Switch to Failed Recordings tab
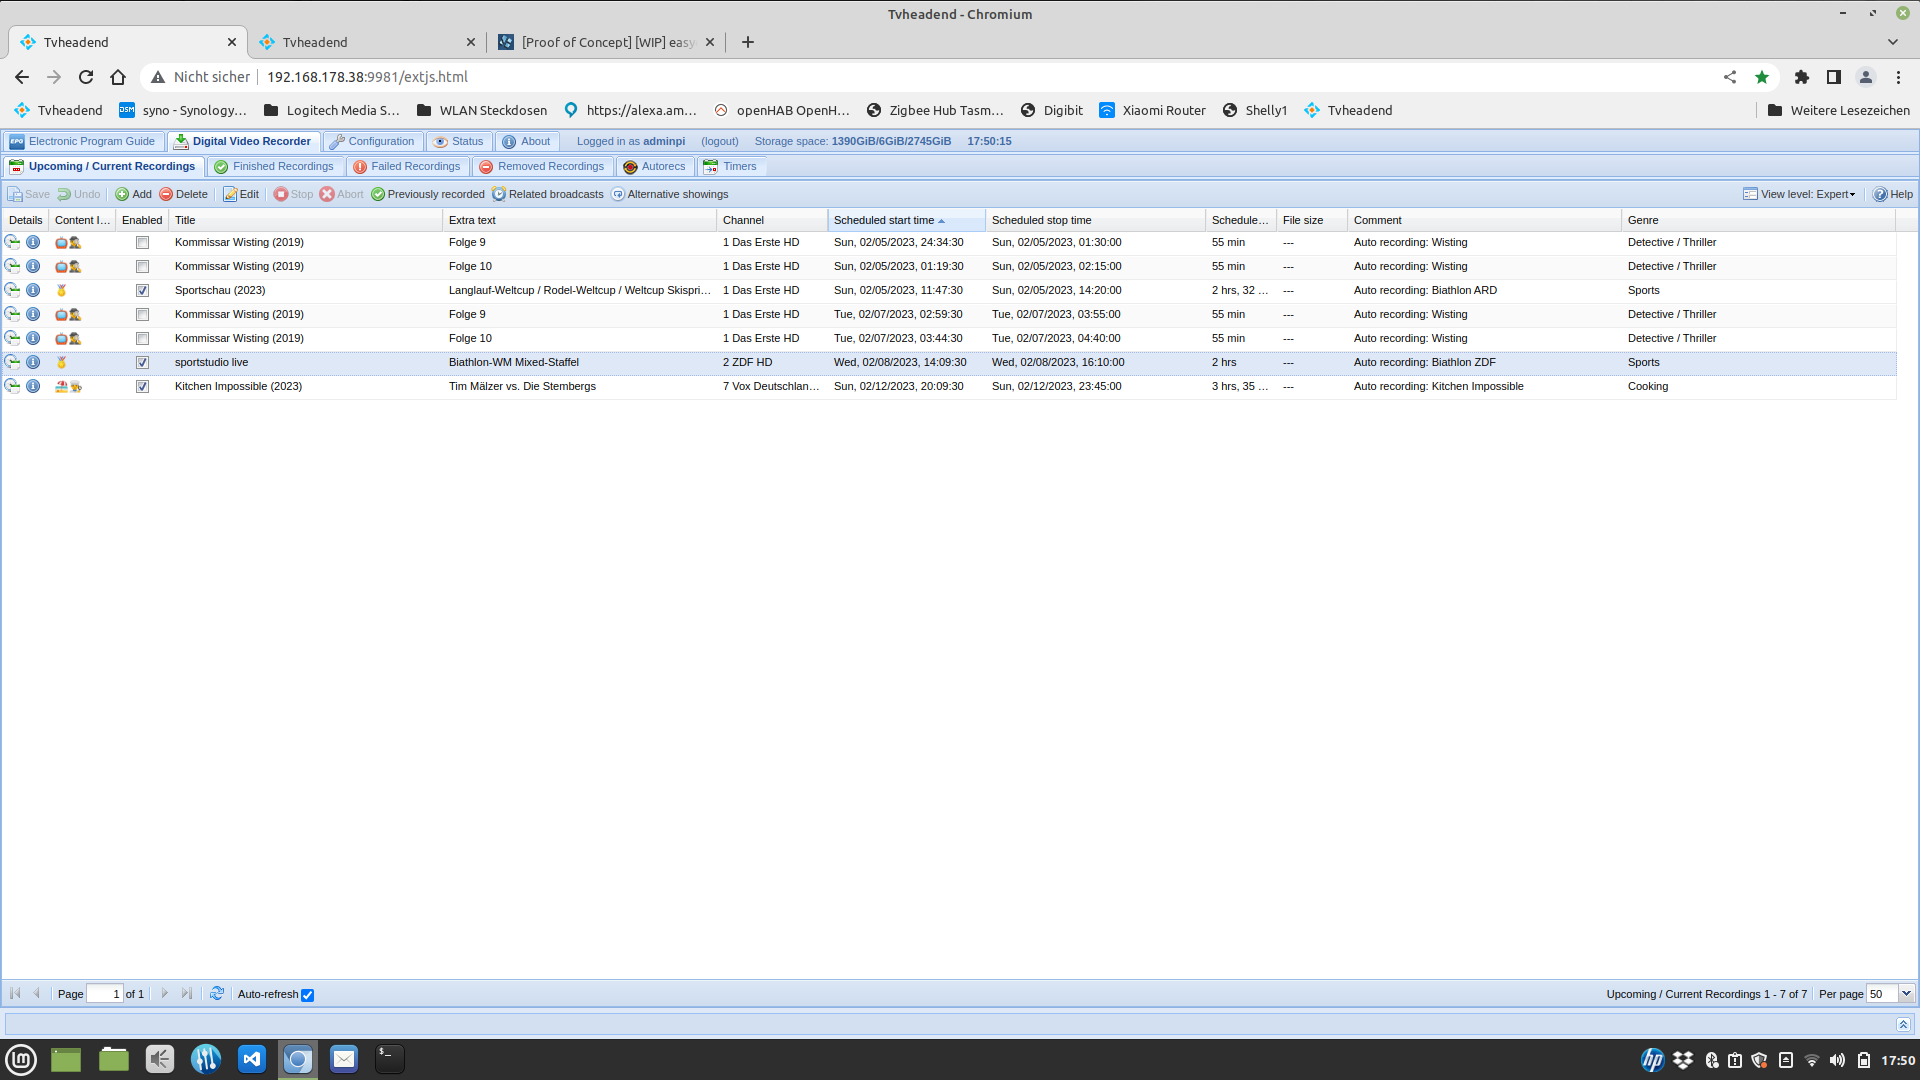Screen dimensions: 1920x1080 [x=407, y=166]
